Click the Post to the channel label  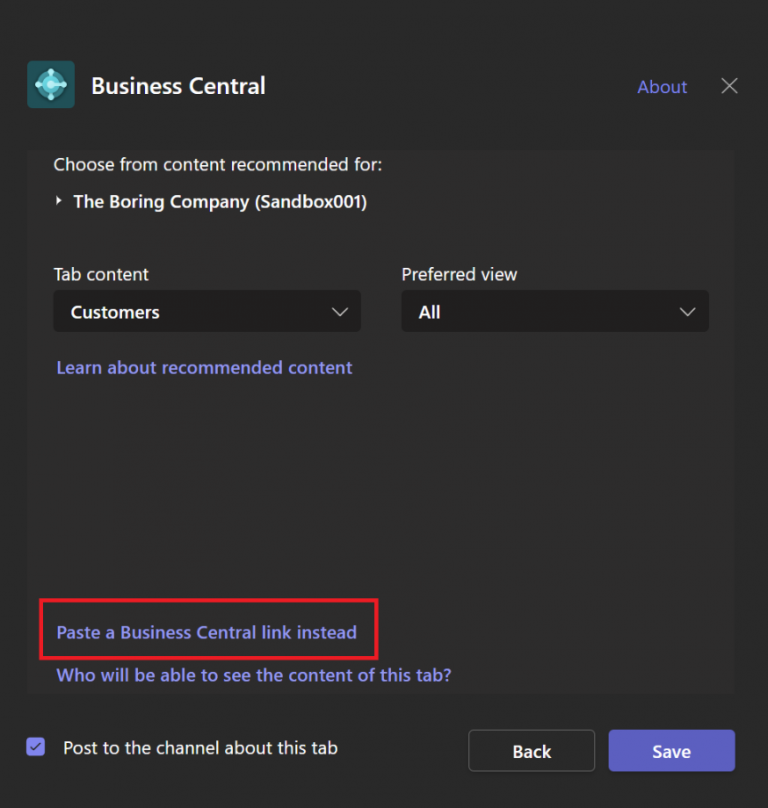tap(200, 748)
